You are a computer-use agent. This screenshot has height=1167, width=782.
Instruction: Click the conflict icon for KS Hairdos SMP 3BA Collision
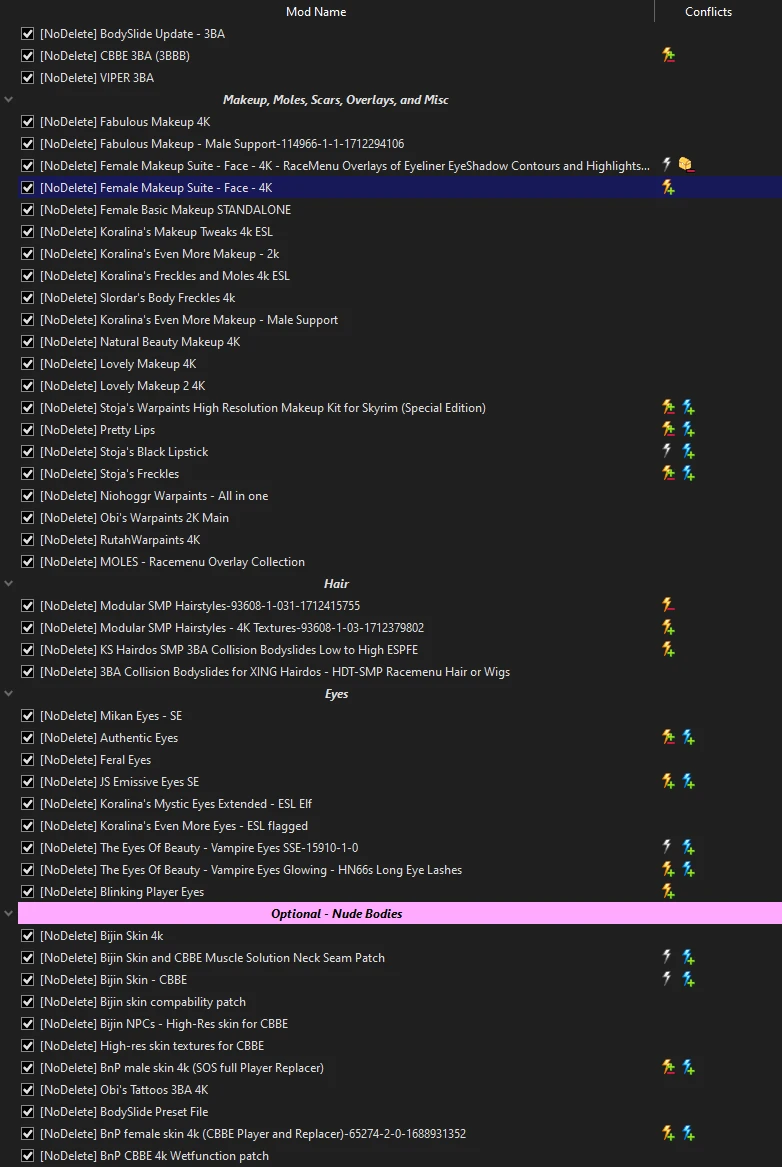click(x=668, y=649)
